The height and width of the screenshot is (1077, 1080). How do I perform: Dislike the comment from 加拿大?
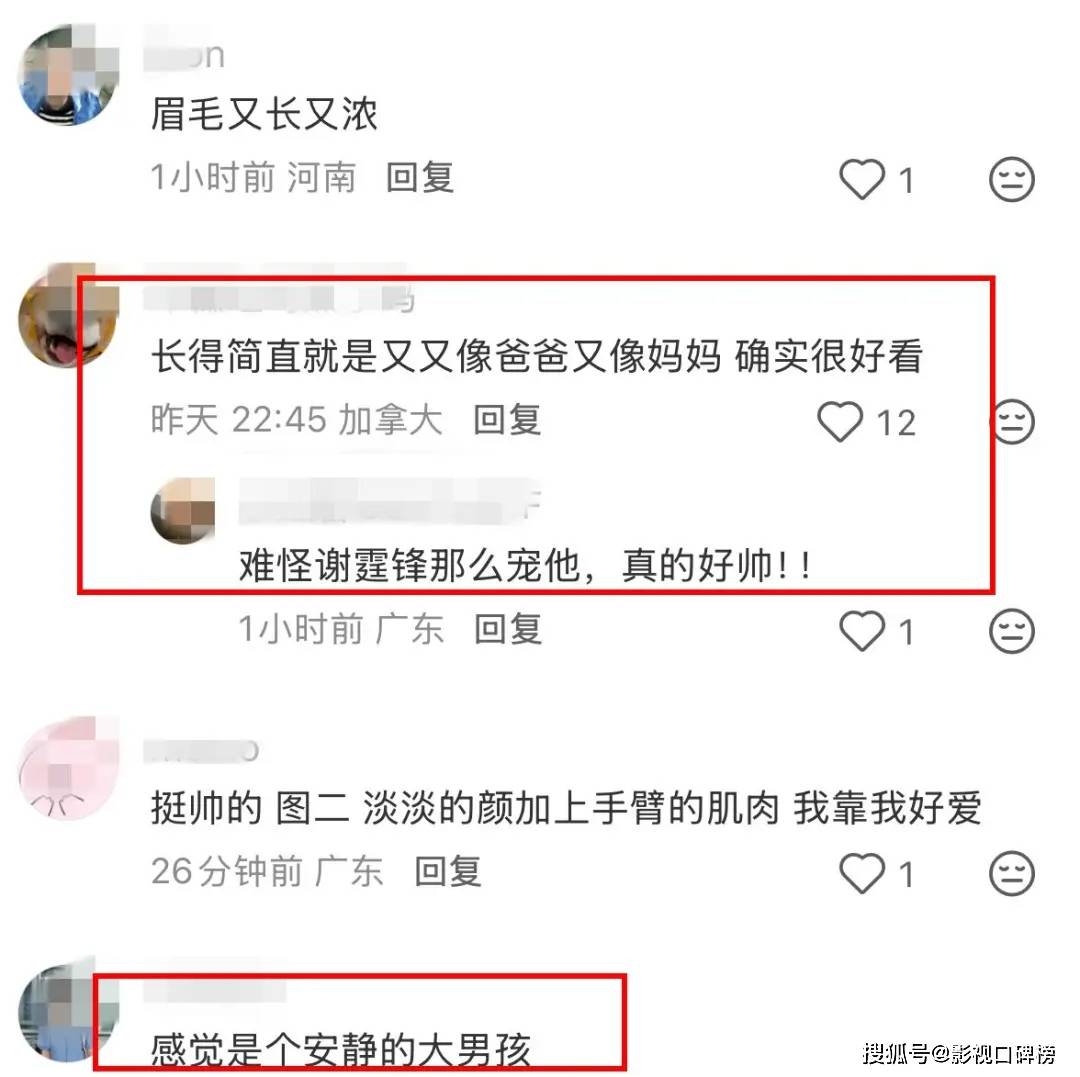coord(1012,421)
